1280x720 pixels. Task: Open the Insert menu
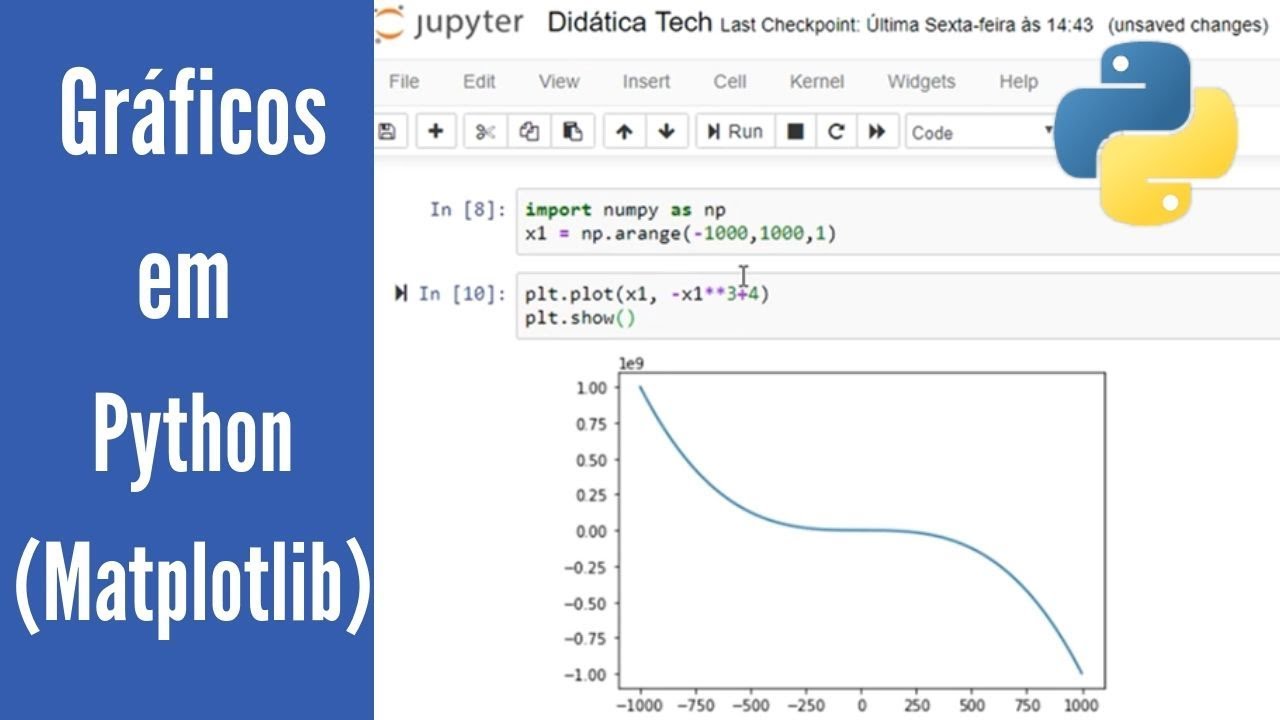coord(646,82)
